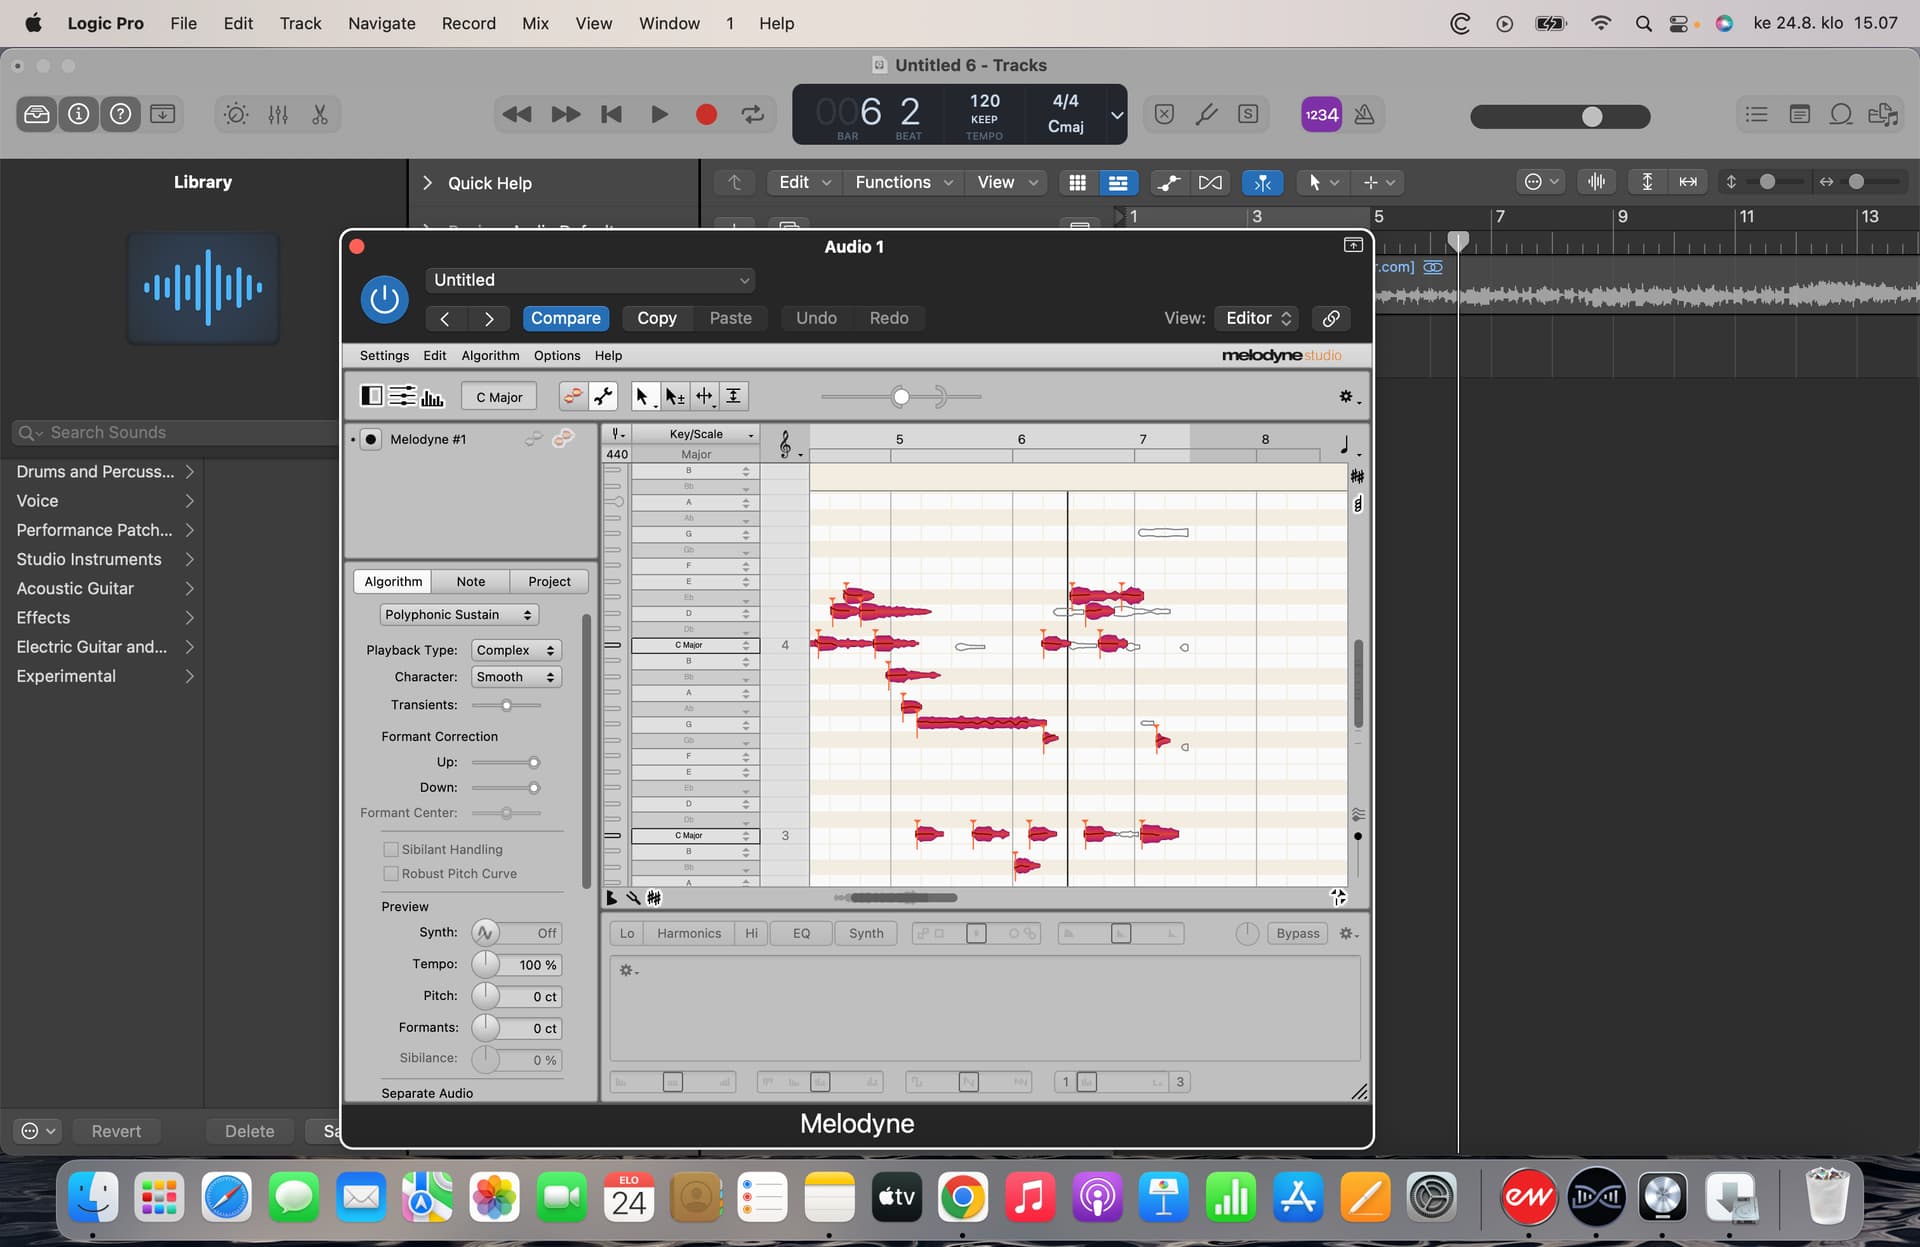Open the Note Pads icon
This screenshot has width=1920, height=1247.
(x=1799, y=114)
